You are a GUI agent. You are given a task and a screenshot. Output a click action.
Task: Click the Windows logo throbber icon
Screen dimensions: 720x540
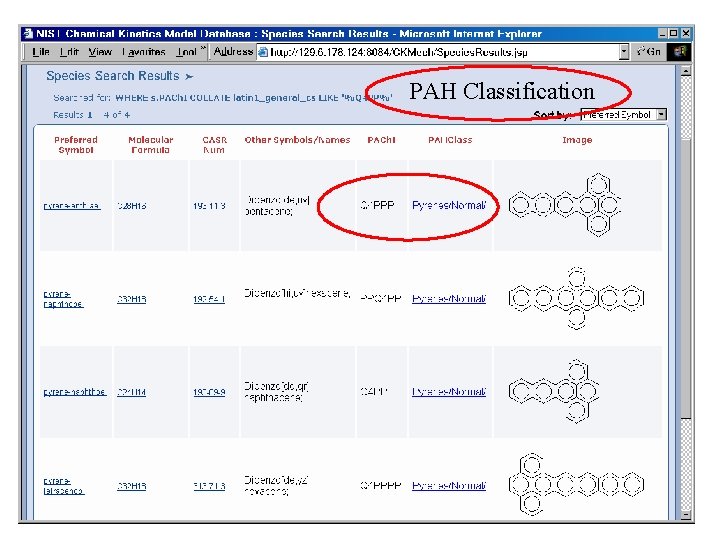[680, 51]
